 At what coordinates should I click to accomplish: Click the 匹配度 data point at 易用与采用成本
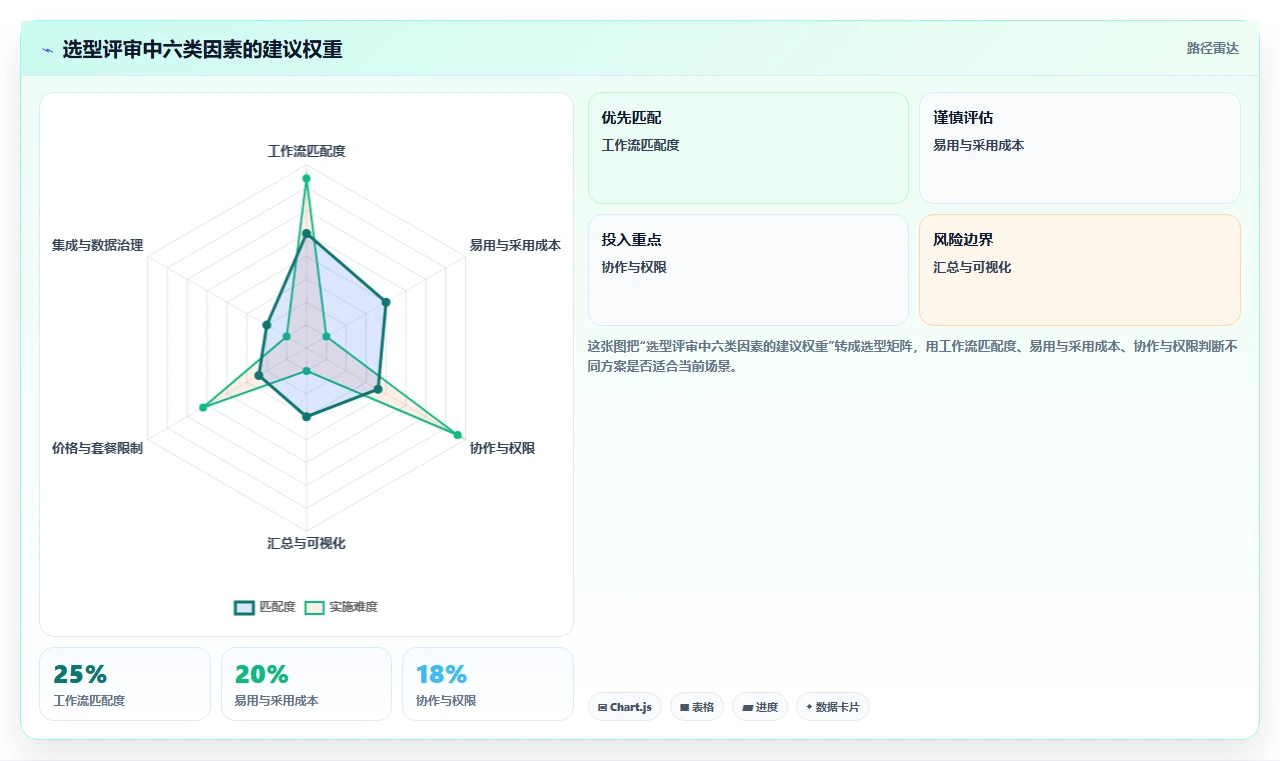tap(386, 301)
